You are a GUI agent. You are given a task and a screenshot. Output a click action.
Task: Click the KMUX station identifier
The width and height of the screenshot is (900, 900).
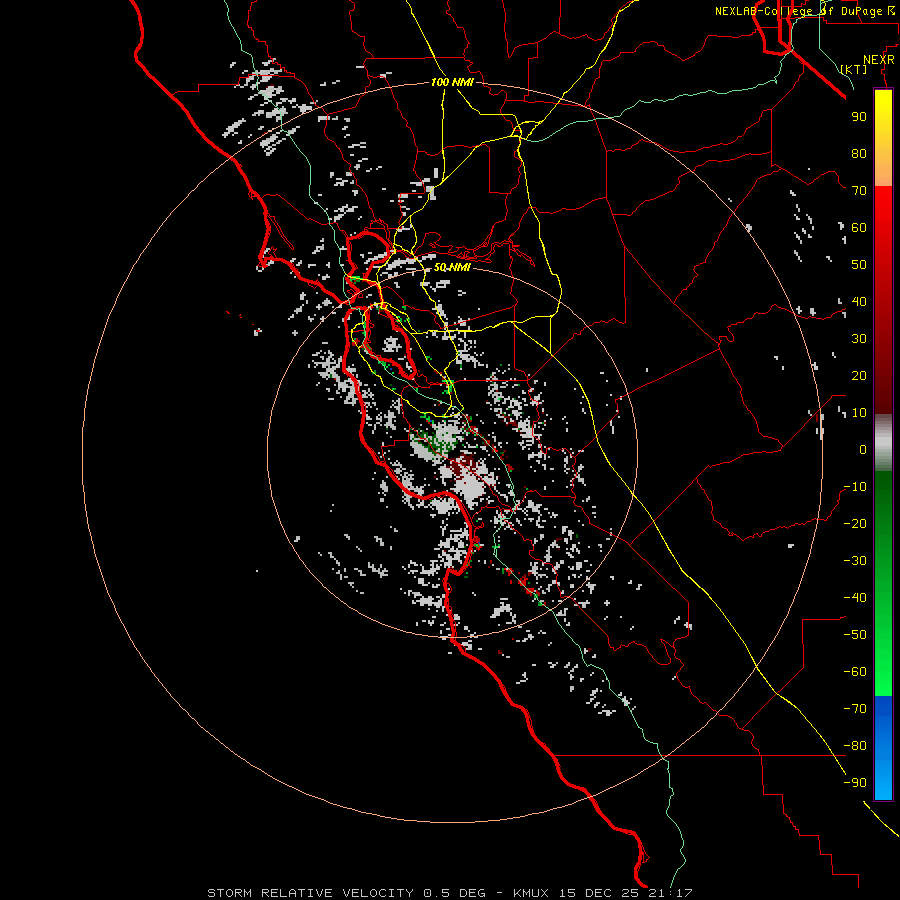coord(531,893)
